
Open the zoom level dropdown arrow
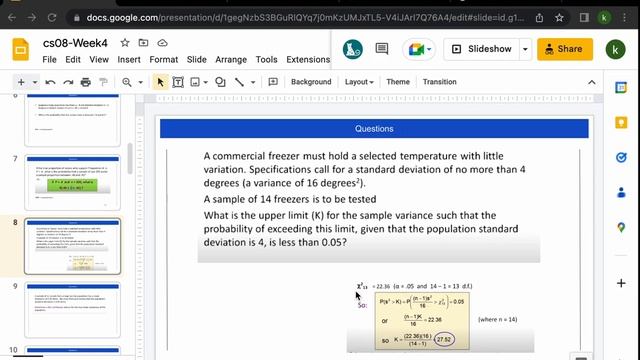tap(140, 82)
